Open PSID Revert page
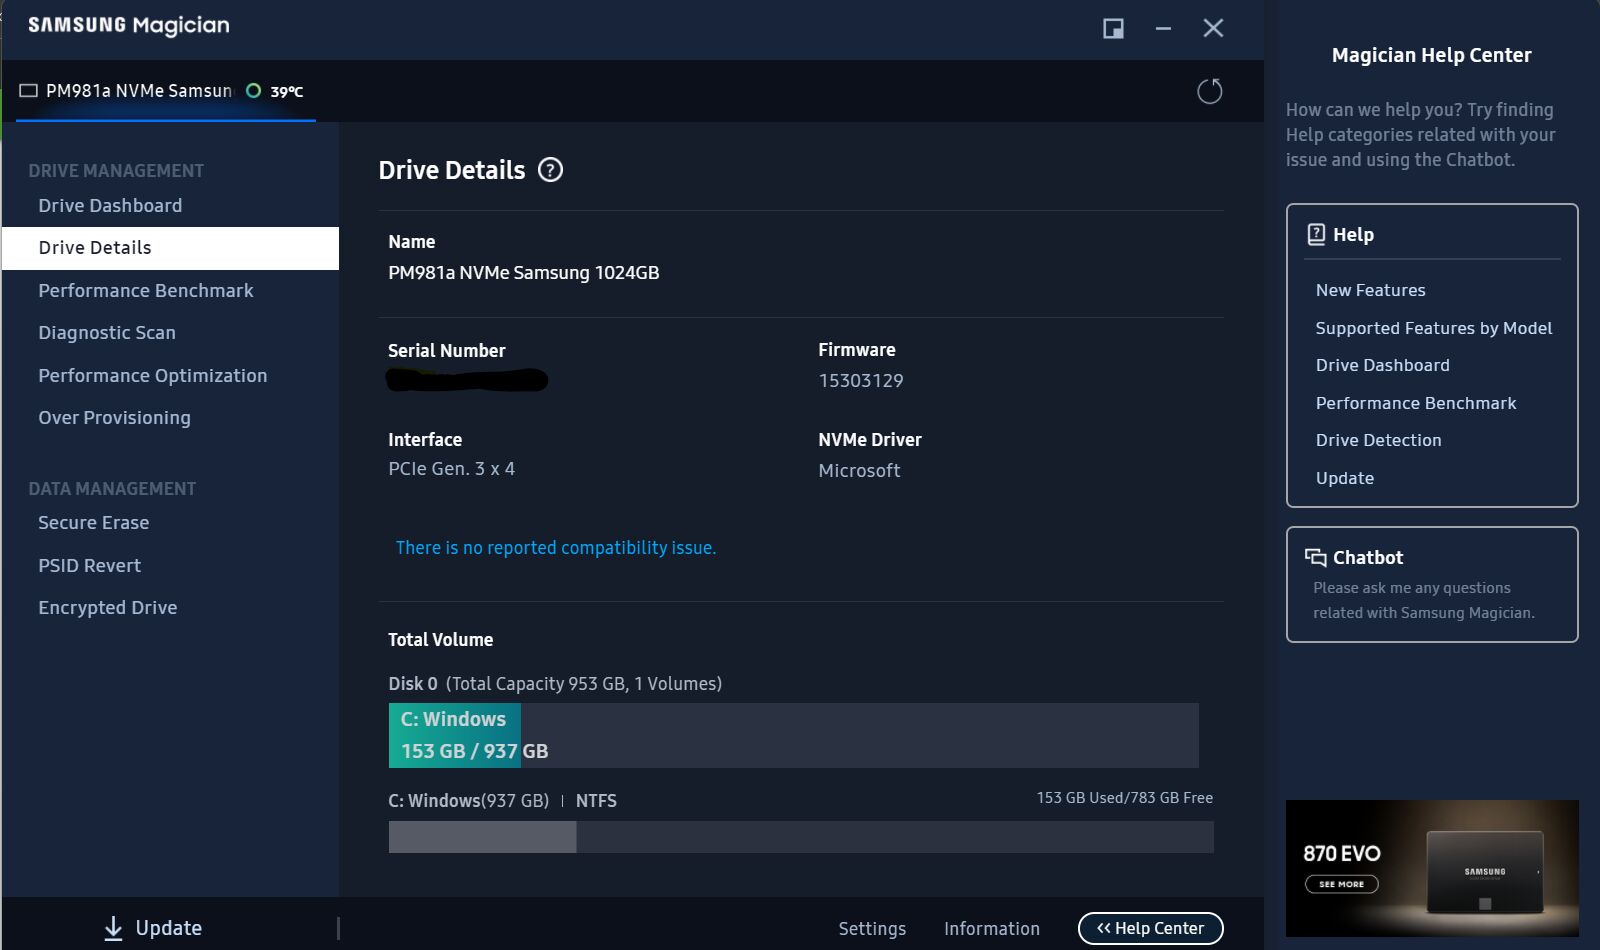 pyautogui.click(x=90, y=565)
